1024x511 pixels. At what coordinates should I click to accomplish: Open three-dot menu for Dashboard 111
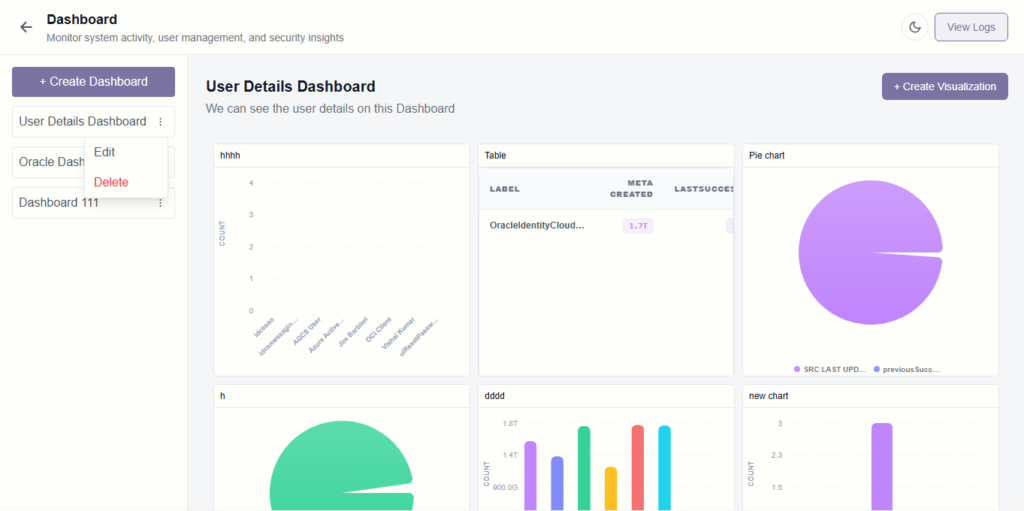(x=160, y=203)
